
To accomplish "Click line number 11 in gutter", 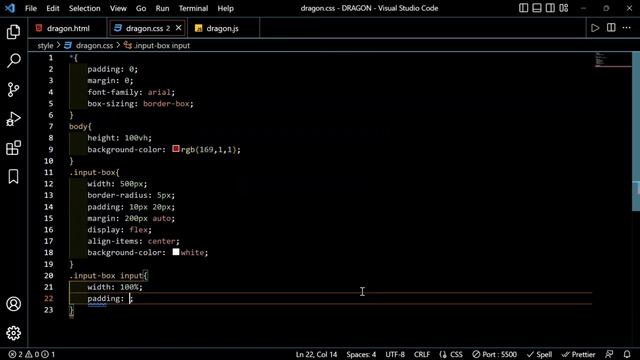I will point(49,172).
